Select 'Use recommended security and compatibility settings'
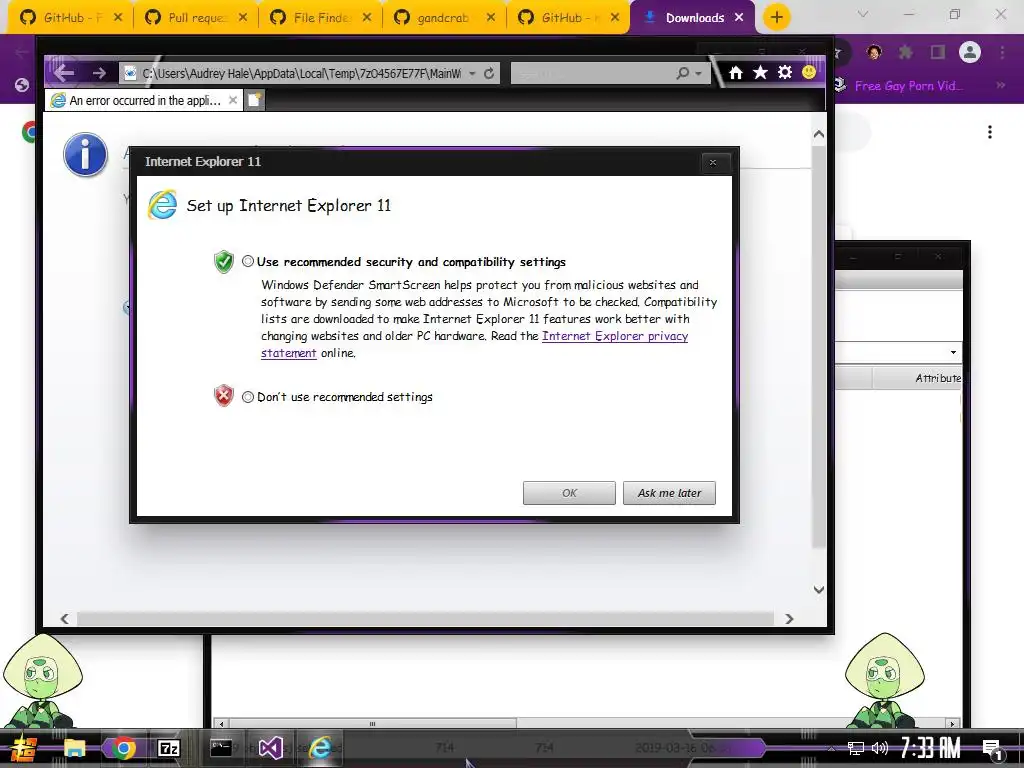1024x768 pixels. (x=248, y=261)
